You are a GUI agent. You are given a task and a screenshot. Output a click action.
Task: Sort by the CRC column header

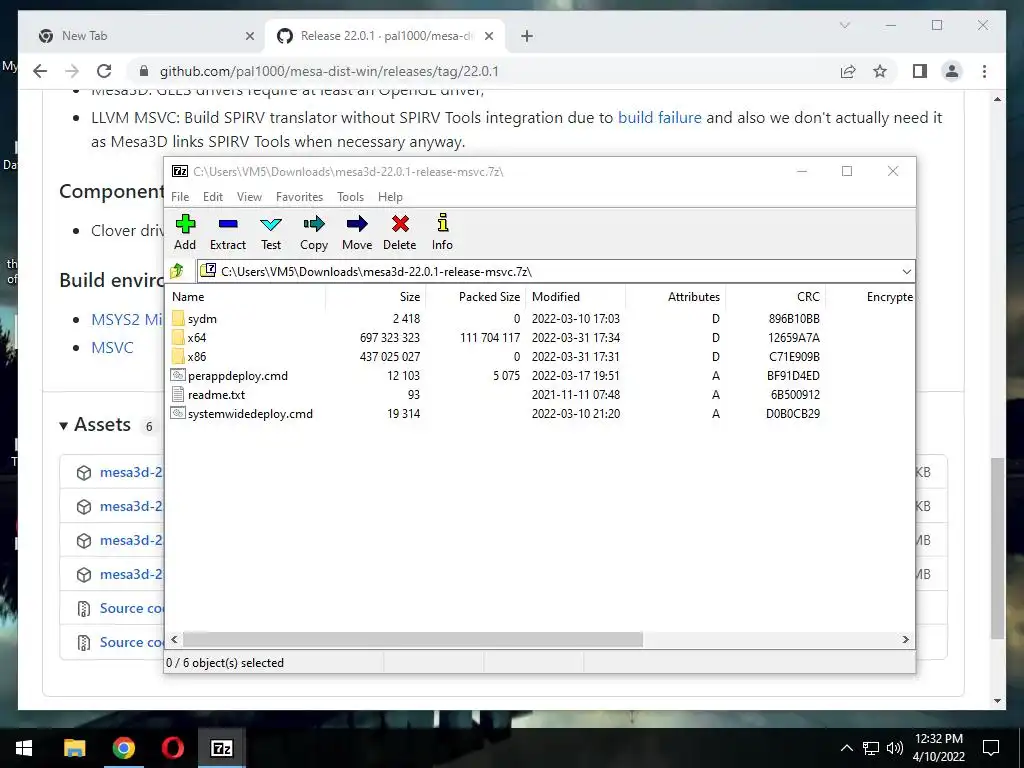pos(775,296)
